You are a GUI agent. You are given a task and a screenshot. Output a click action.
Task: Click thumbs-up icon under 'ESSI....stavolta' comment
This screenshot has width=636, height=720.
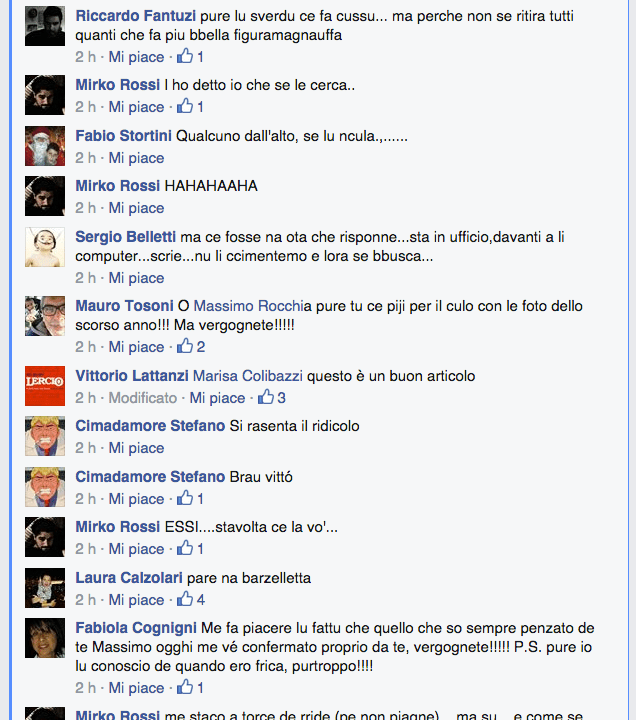(x=185, y=548)
